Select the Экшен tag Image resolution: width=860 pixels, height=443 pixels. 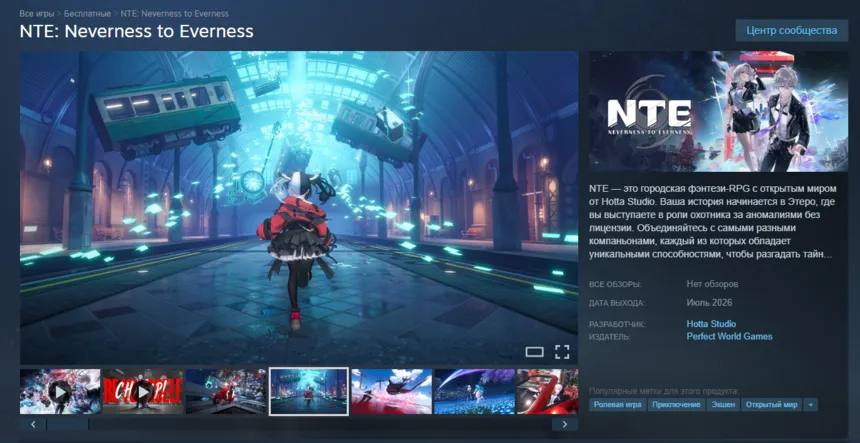(723, 405)
